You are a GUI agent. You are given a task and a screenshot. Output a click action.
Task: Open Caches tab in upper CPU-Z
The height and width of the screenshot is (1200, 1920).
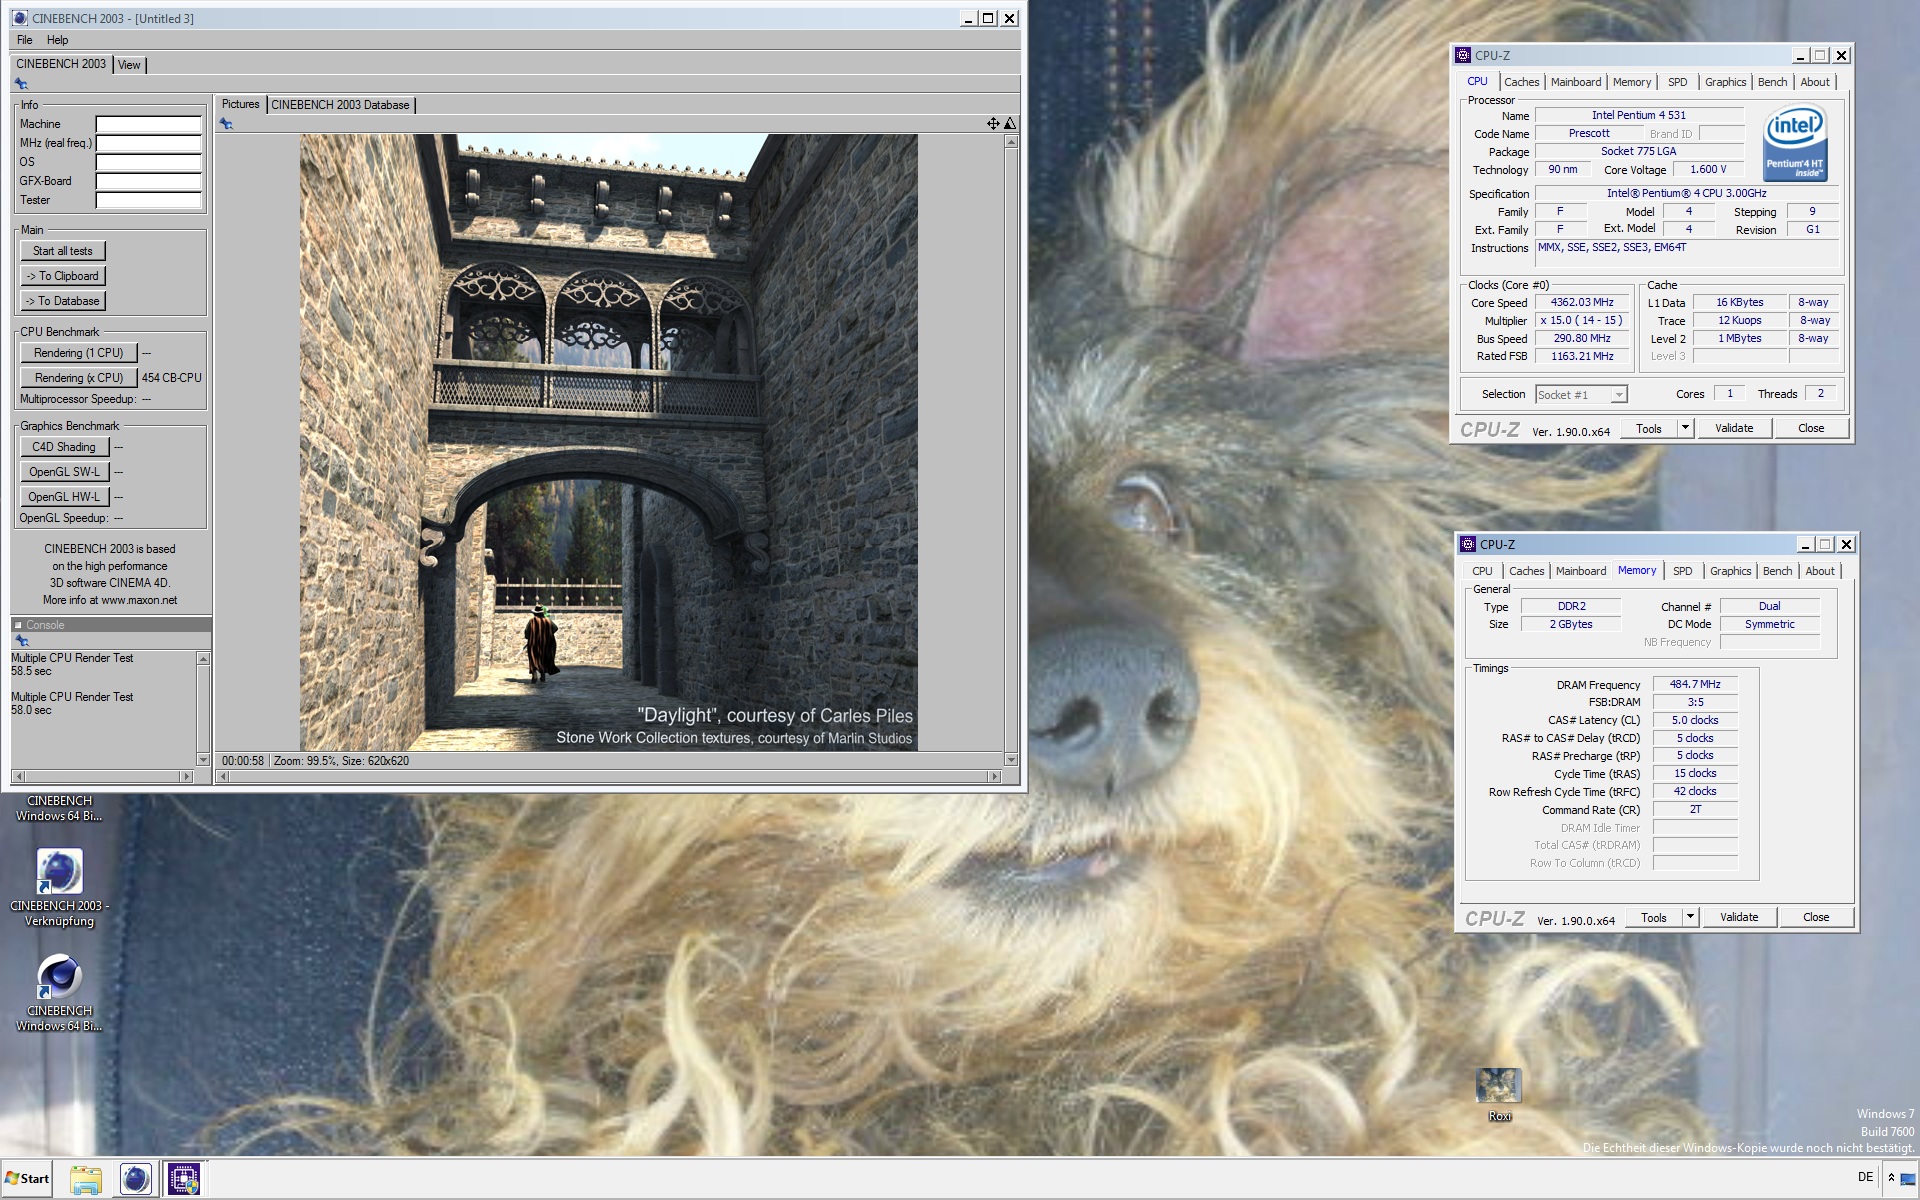(x=1521, y=82)
